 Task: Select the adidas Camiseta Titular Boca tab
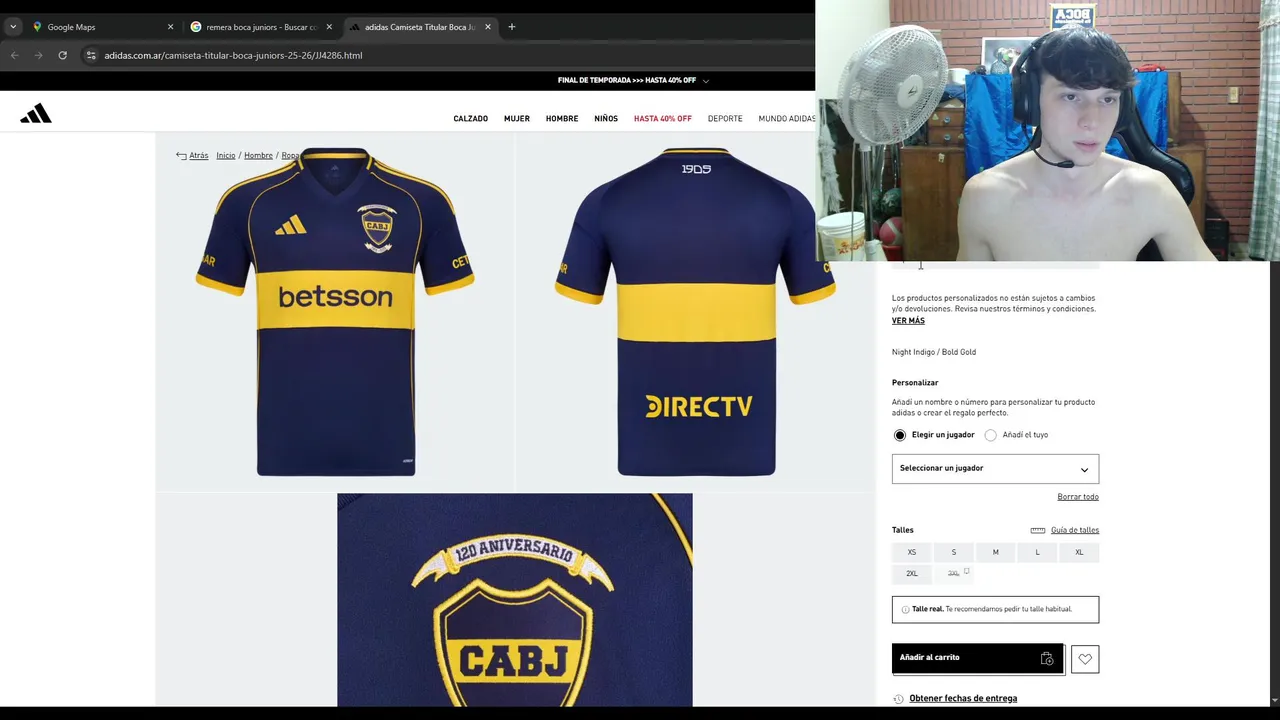[x=420, y=27]
